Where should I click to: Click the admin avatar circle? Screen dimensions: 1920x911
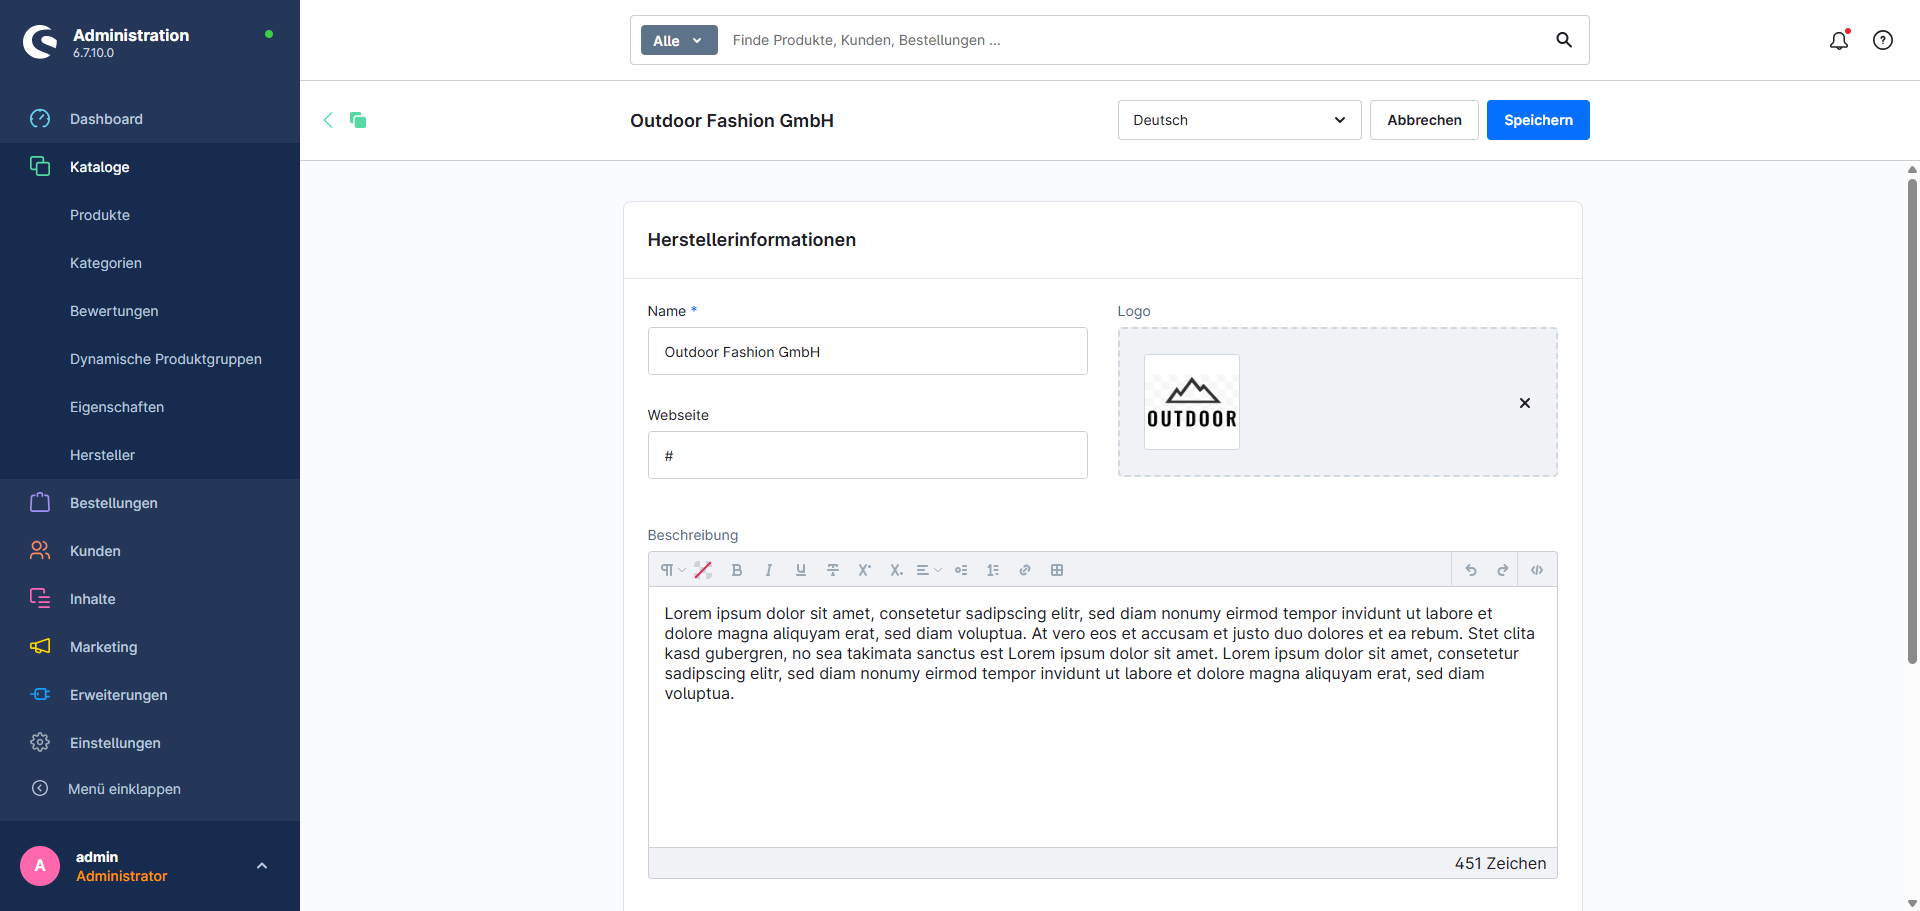pyautogui.click(x=40, y=866)
